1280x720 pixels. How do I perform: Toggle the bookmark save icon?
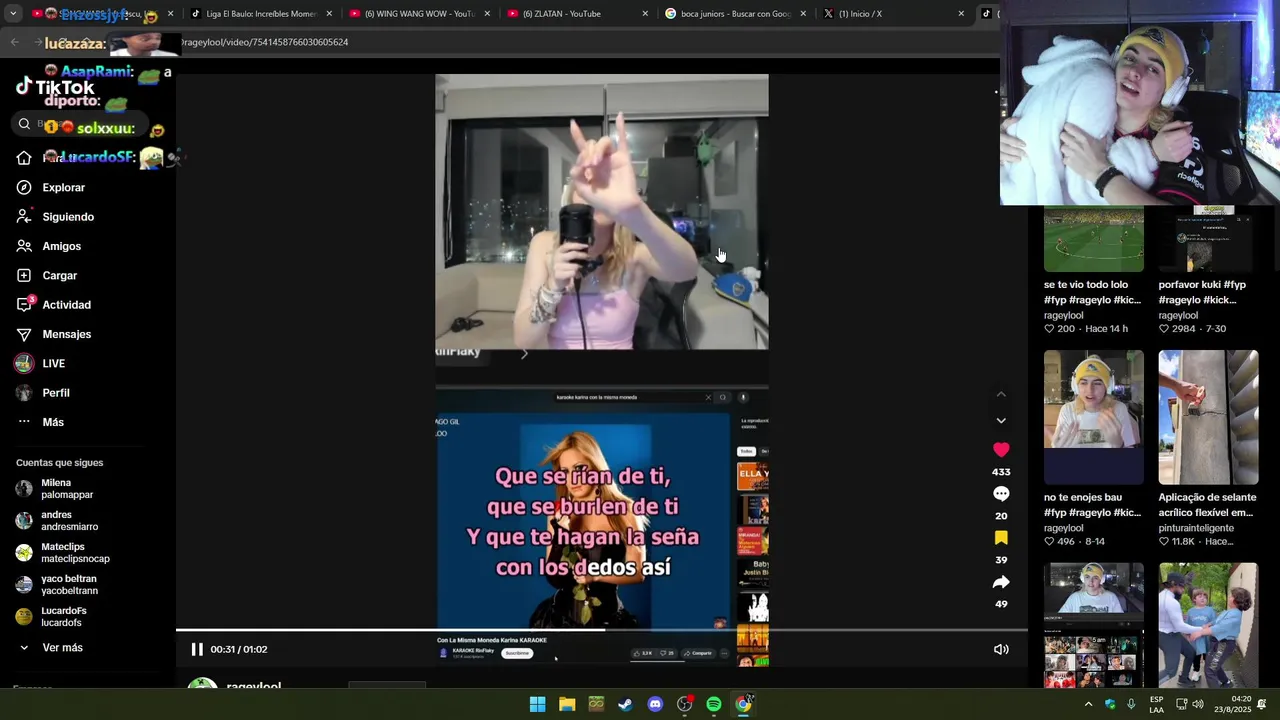pos(1001,538)
